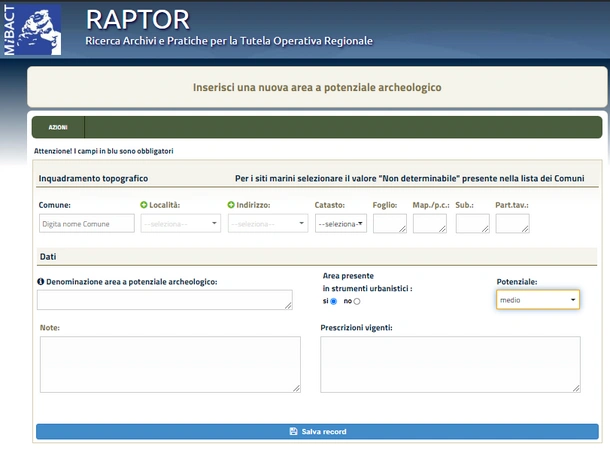Click the green plus icon beside Località
The width and height of the screenshot is (610, 450).
(x=144, y=204)
